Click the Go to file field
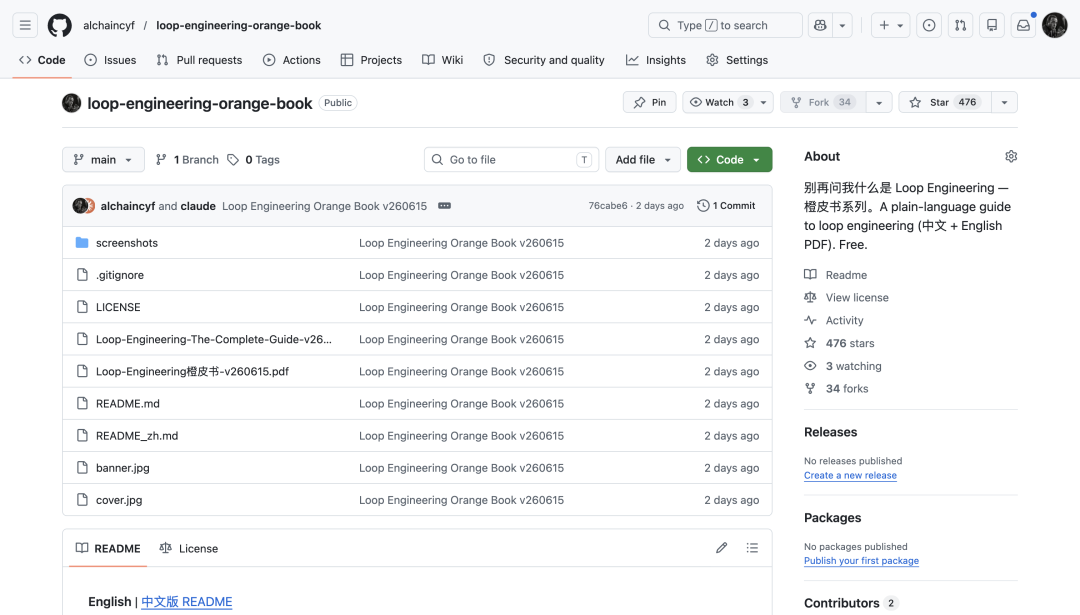The width and height of the screenshot is (1080, 615). [511, 159]
